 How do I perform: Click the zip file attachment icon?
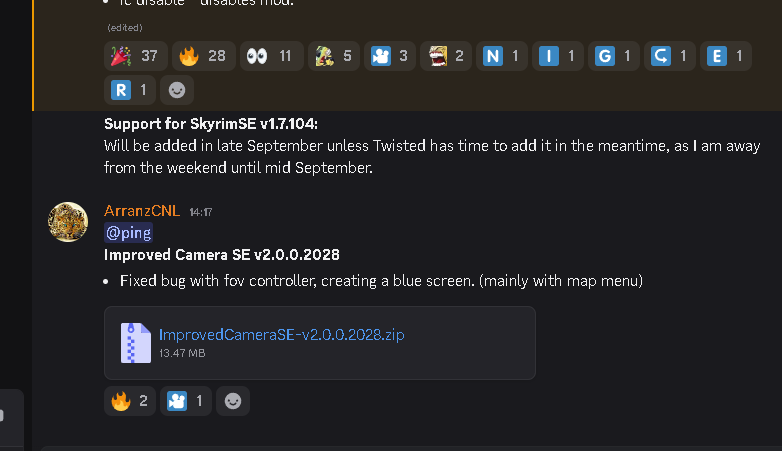pyautogui.click(x=136, y=343)
